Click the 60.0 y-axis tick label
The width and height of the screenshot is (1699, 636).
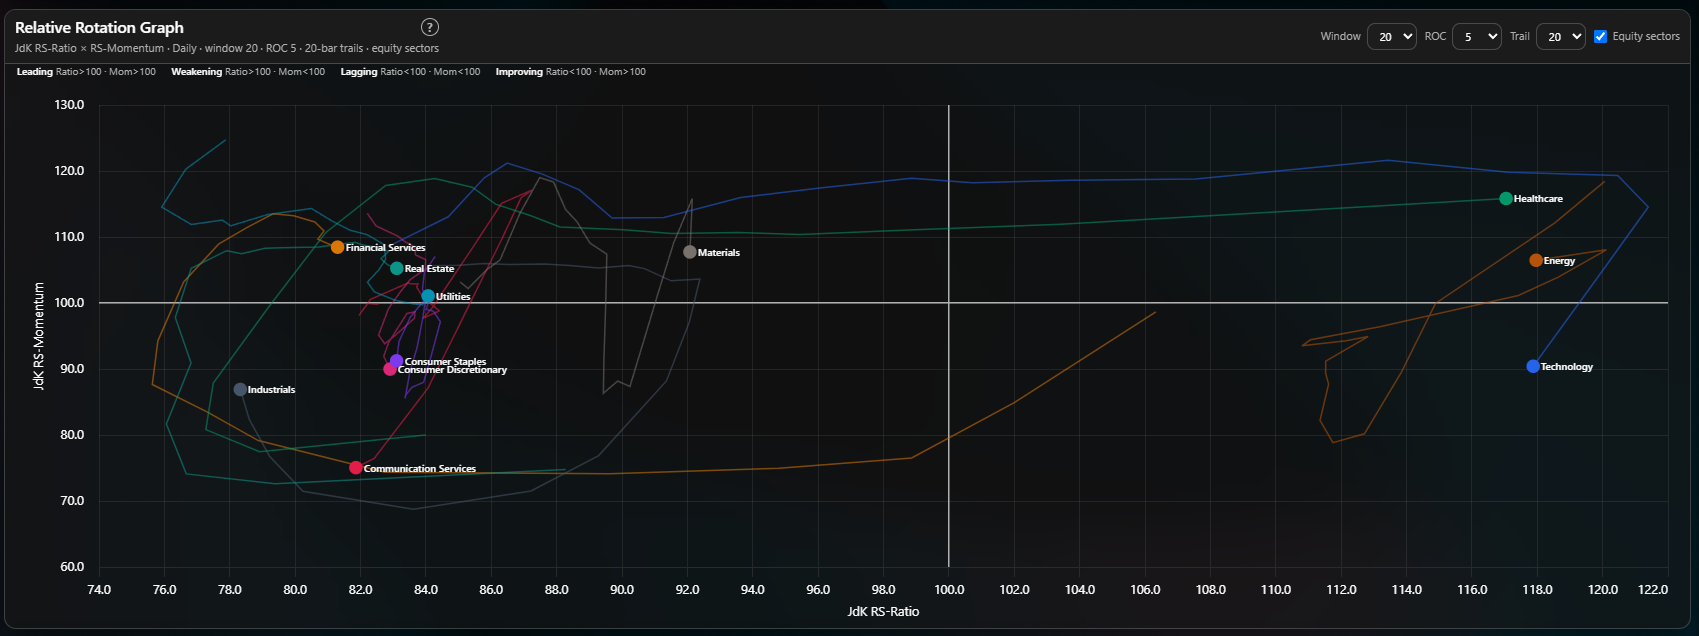tap(72, 567)
